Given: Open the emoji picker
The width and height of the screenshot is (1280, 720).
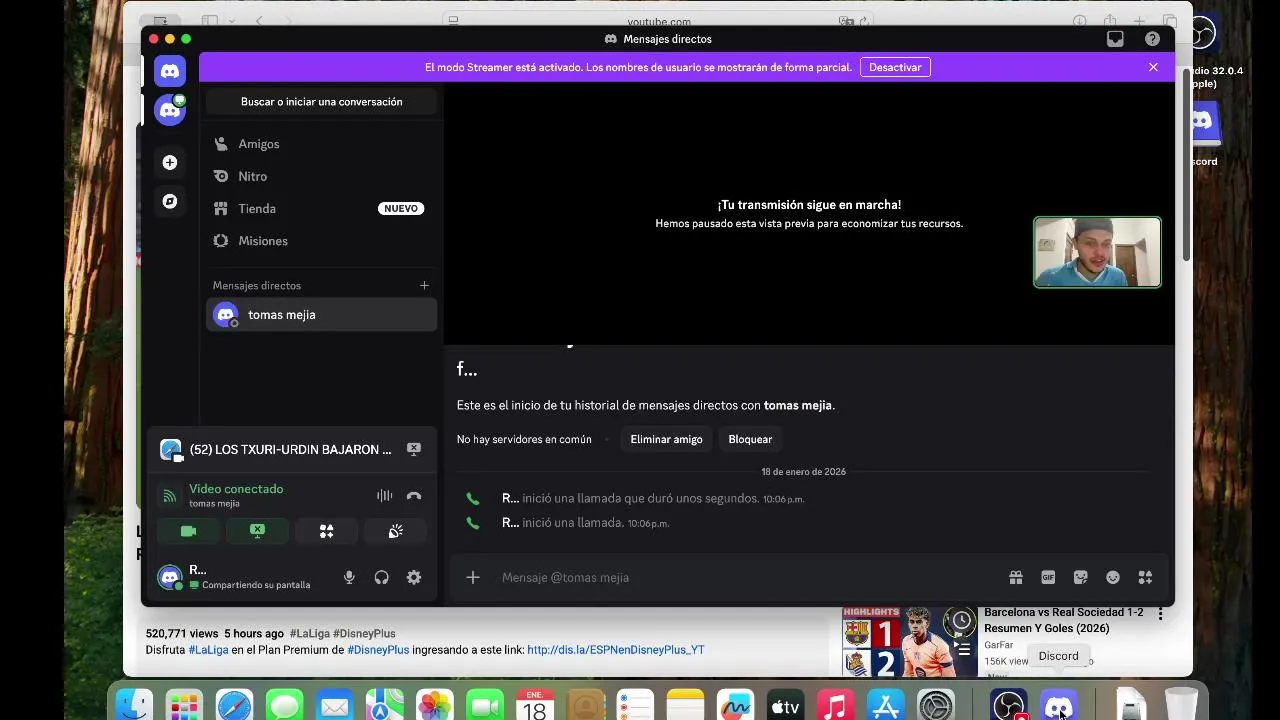Looking at the screenshot, I should [1113, 577].
